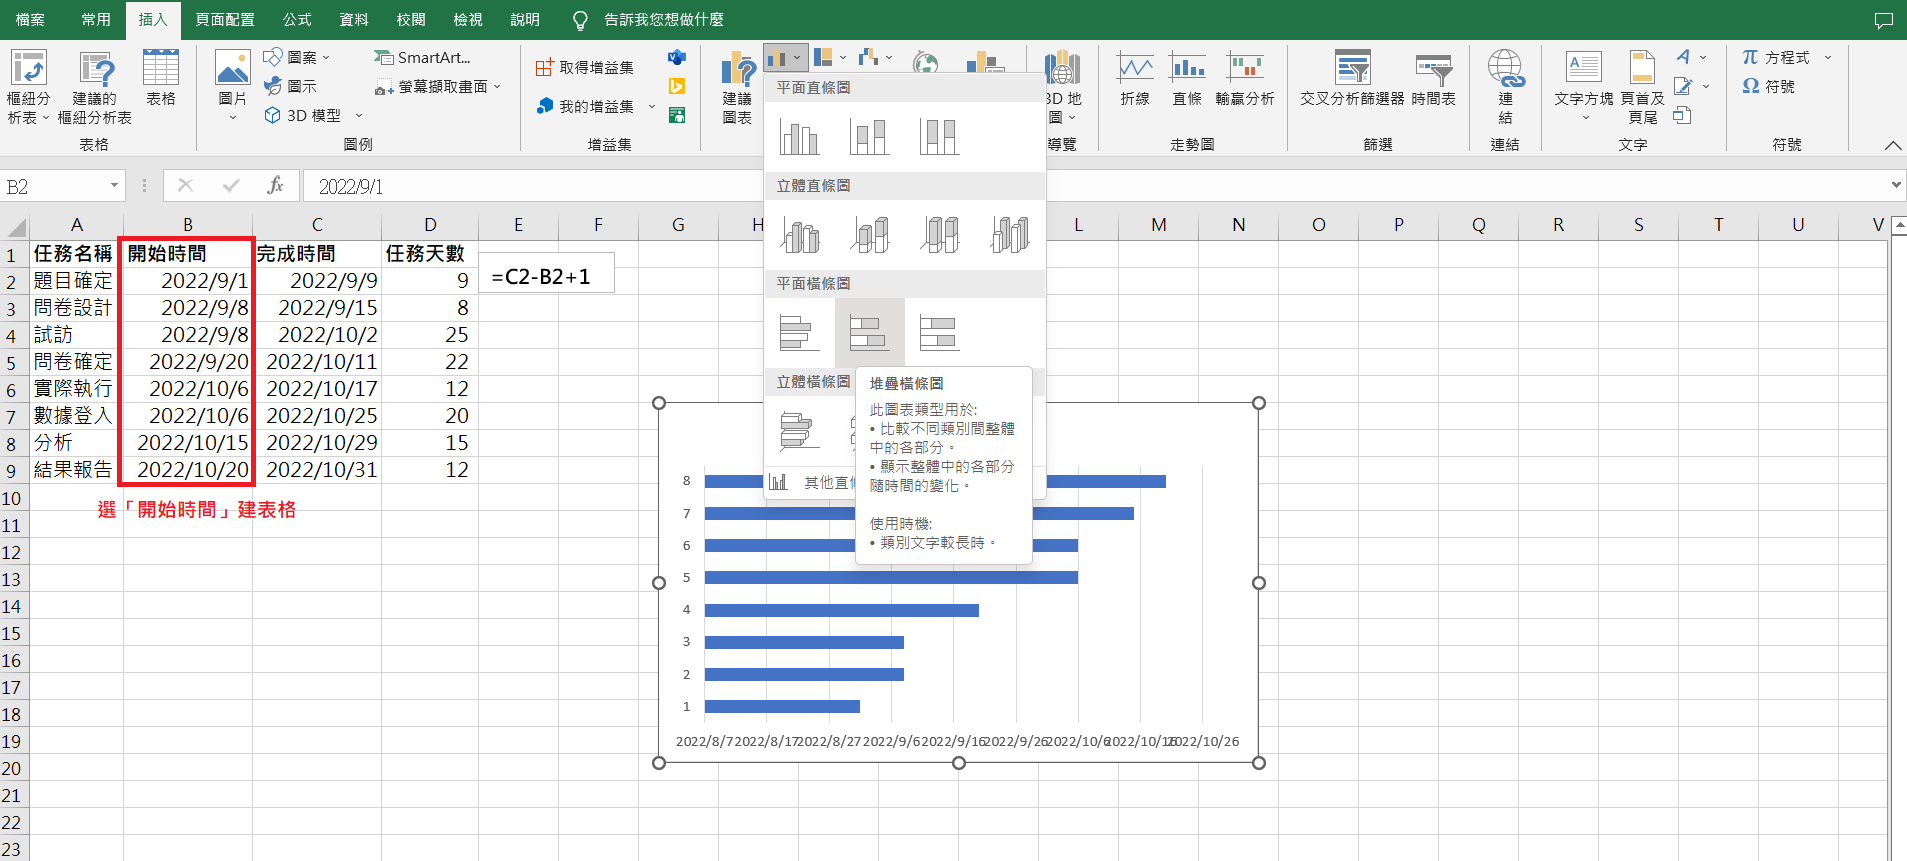
Task: Insert 直條 column sparkline
Action: click(x=1187, y=79)
